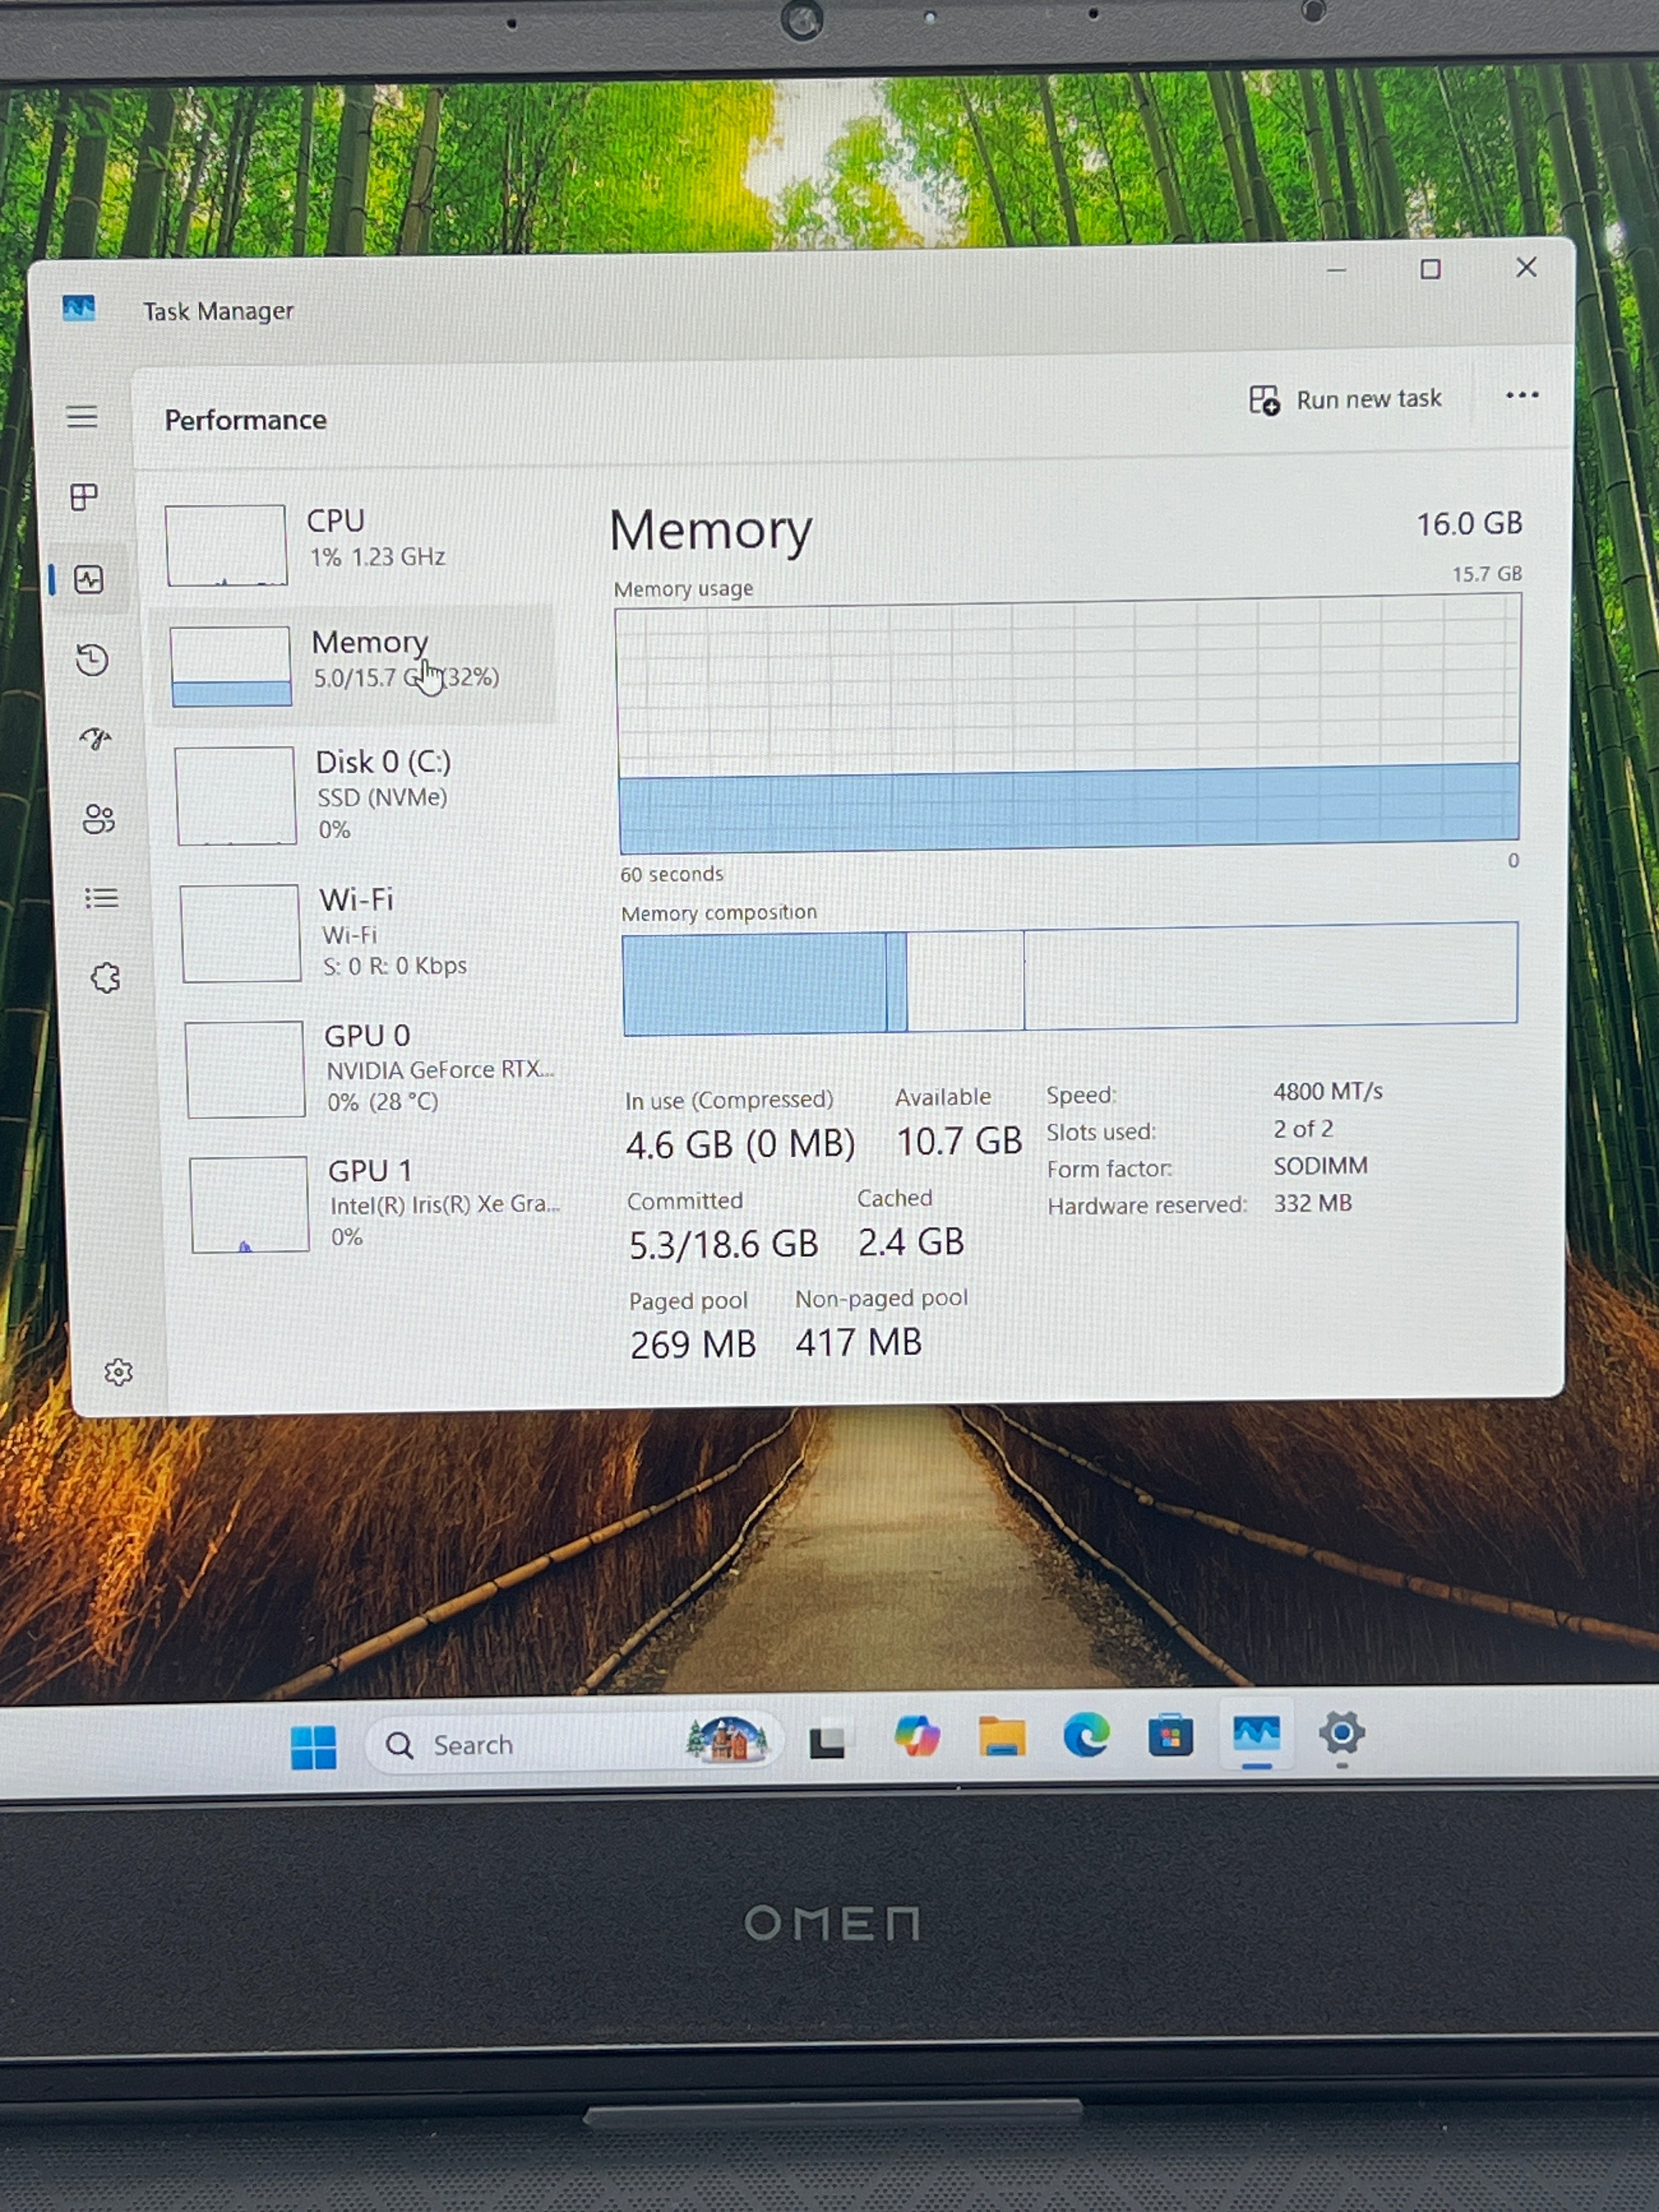
Task: Click the 269 MB paged pool value
Action: click(x=692, y=1344)
